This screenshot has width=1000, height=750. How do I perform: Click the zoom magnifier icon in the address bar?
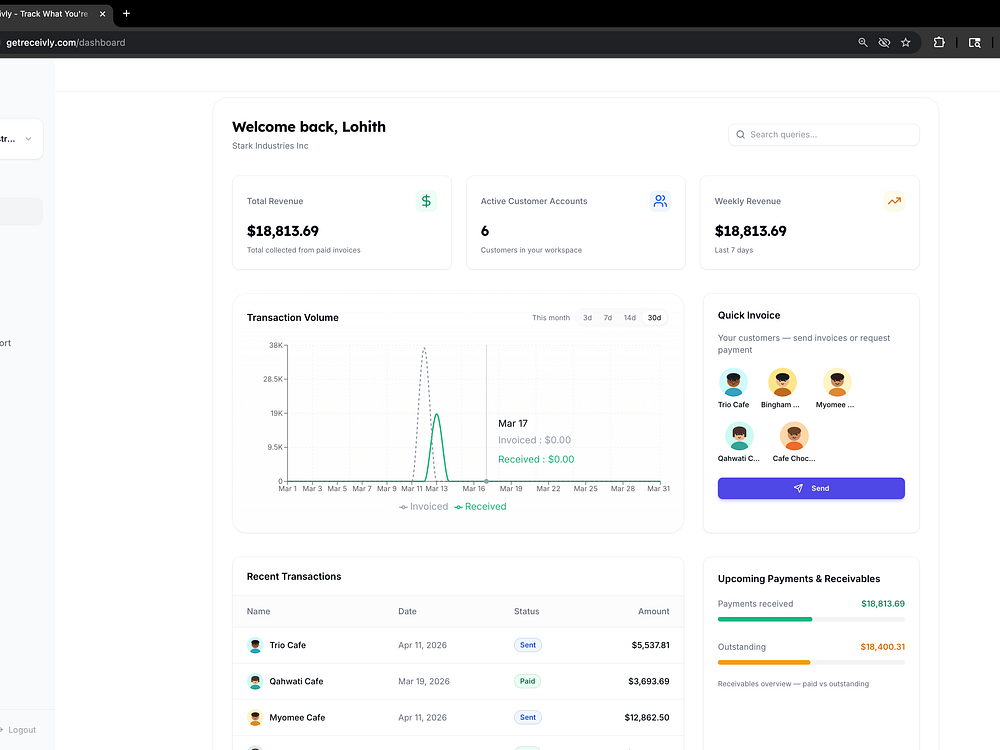tap(863, 43)
